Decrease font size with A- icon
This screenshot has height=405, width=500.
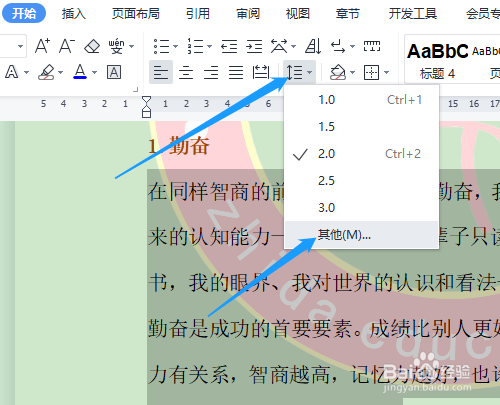coord(67,46)
